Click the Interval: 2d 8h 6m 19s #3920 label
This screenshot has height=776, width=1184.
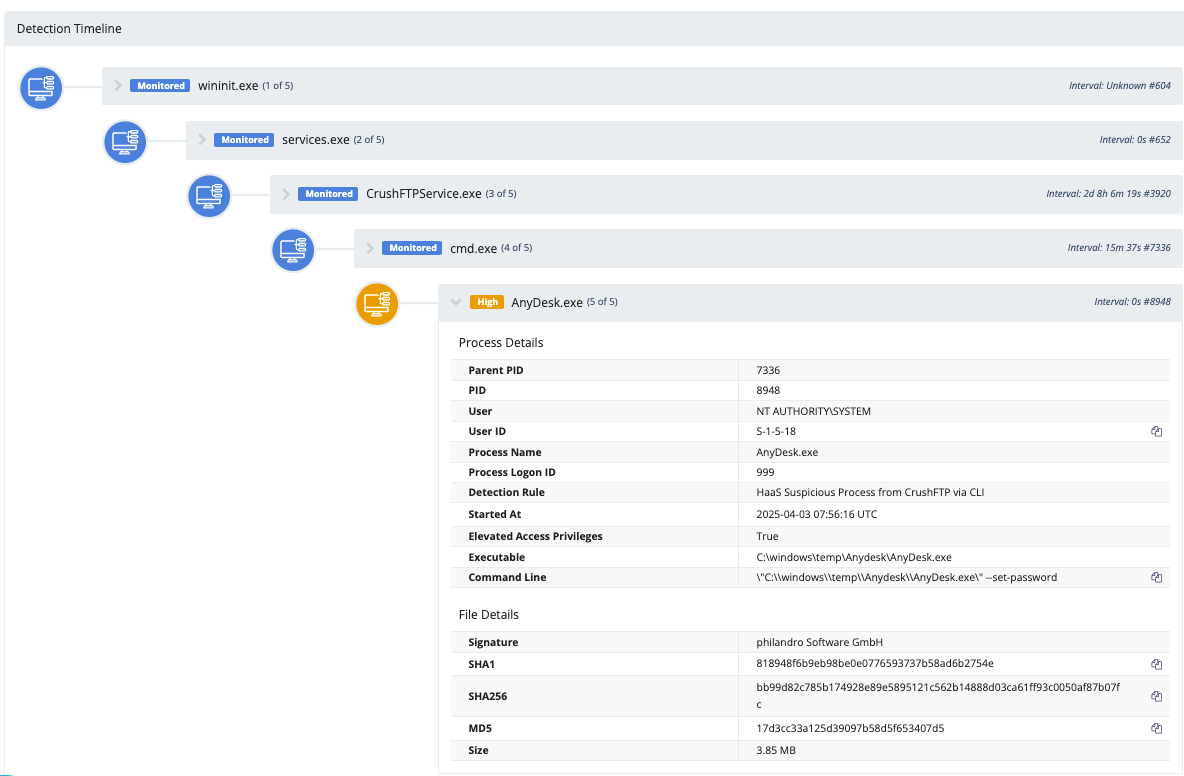[x=1108, y=194]
